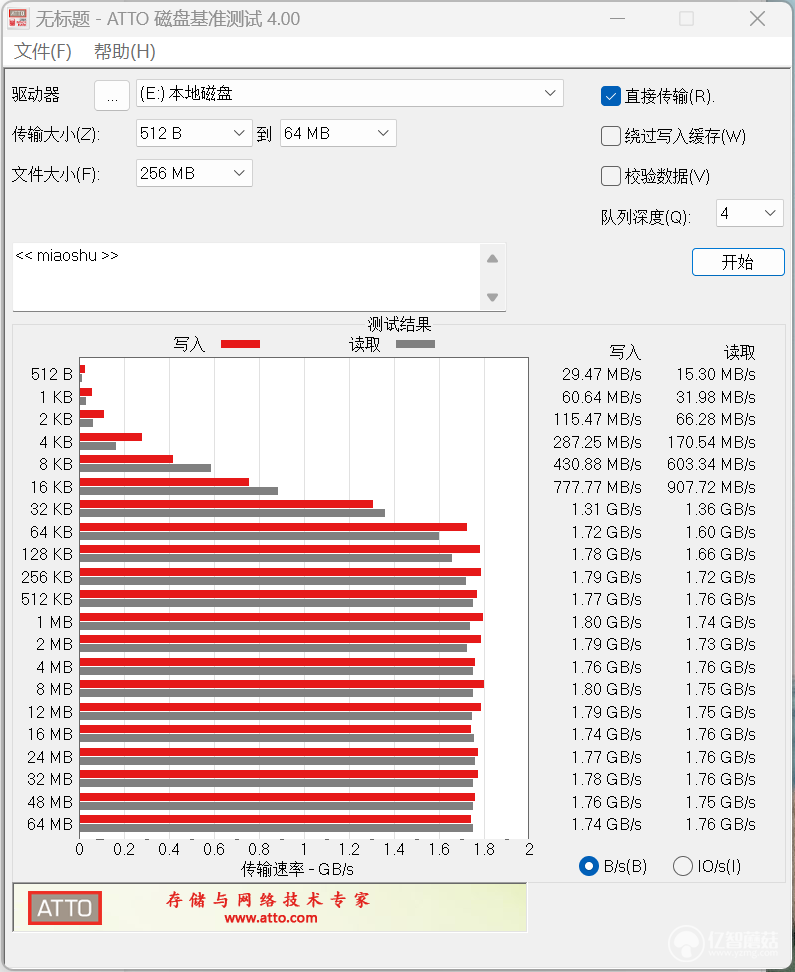Screen dimensions: 795x972
Task: Click the 1.31 GB/s write value
Action: click(606, 510)
